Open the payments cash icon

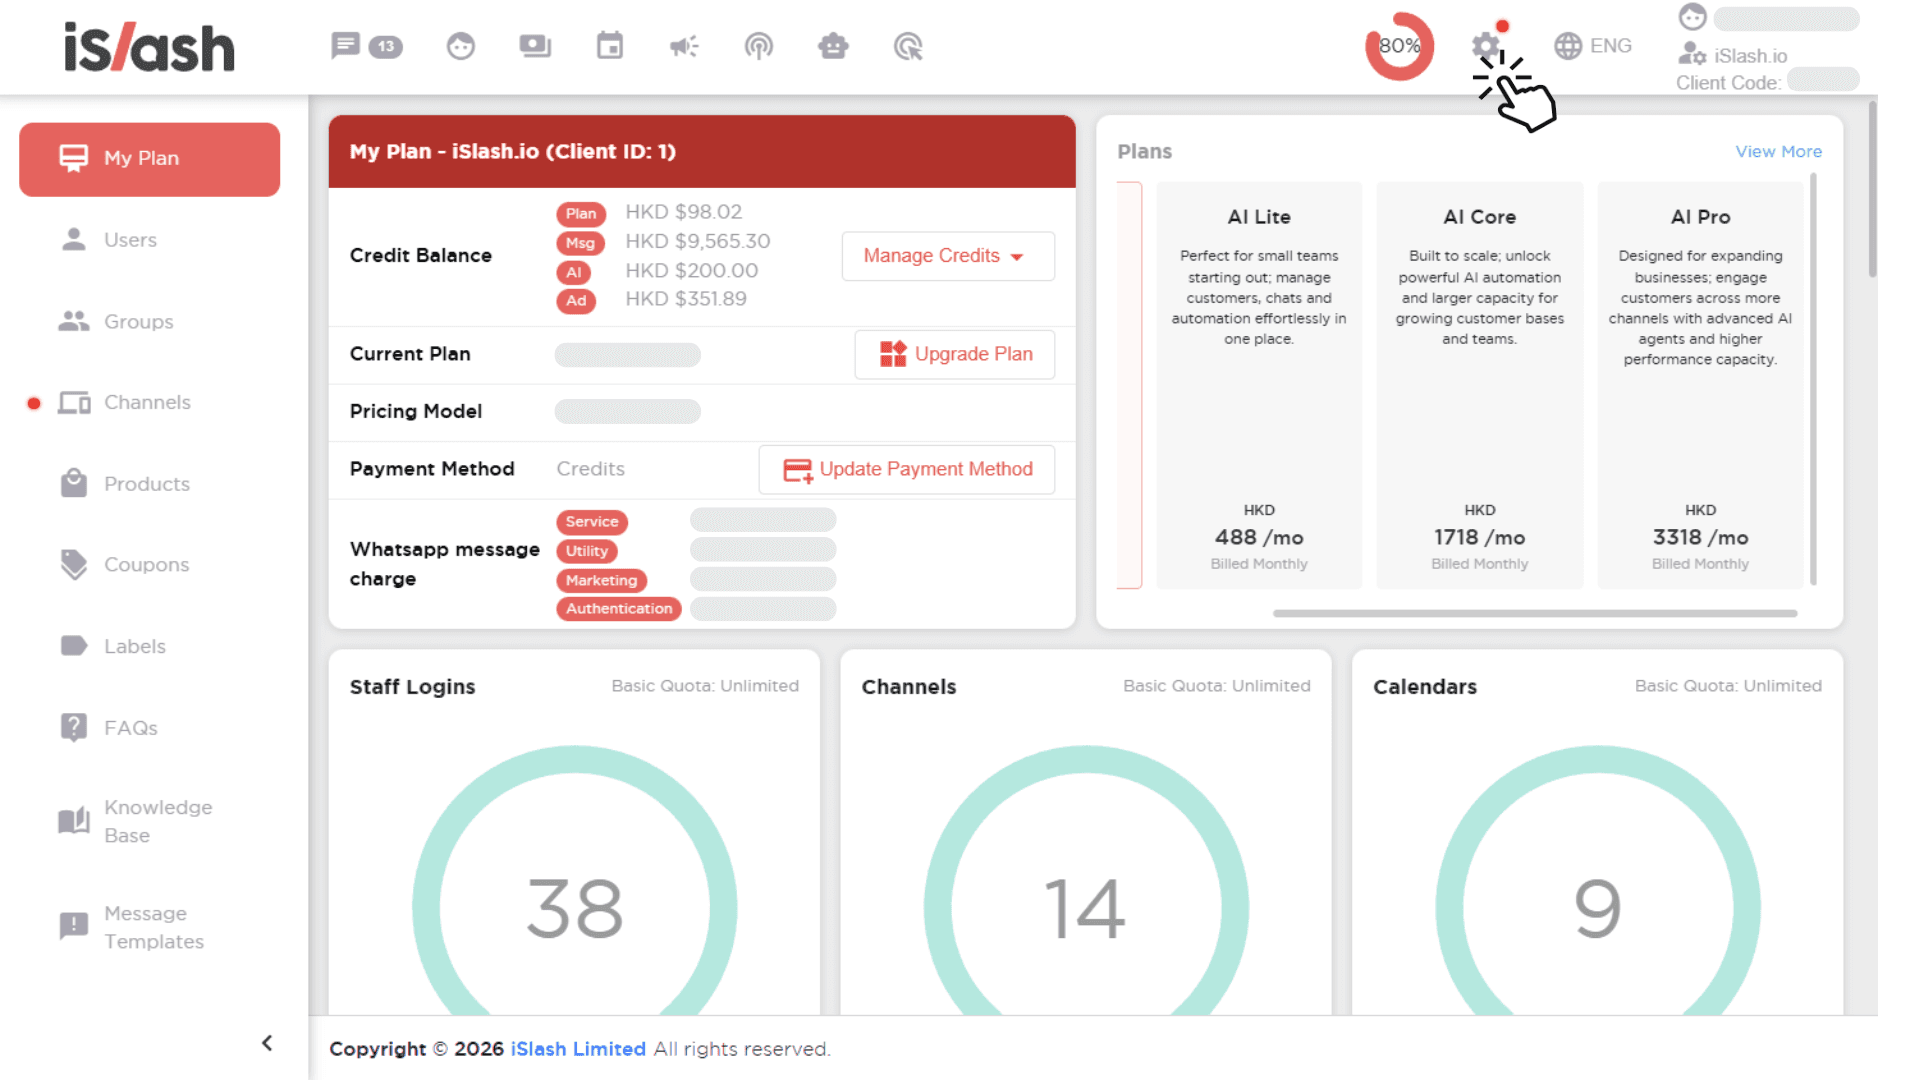pos(535,46)
